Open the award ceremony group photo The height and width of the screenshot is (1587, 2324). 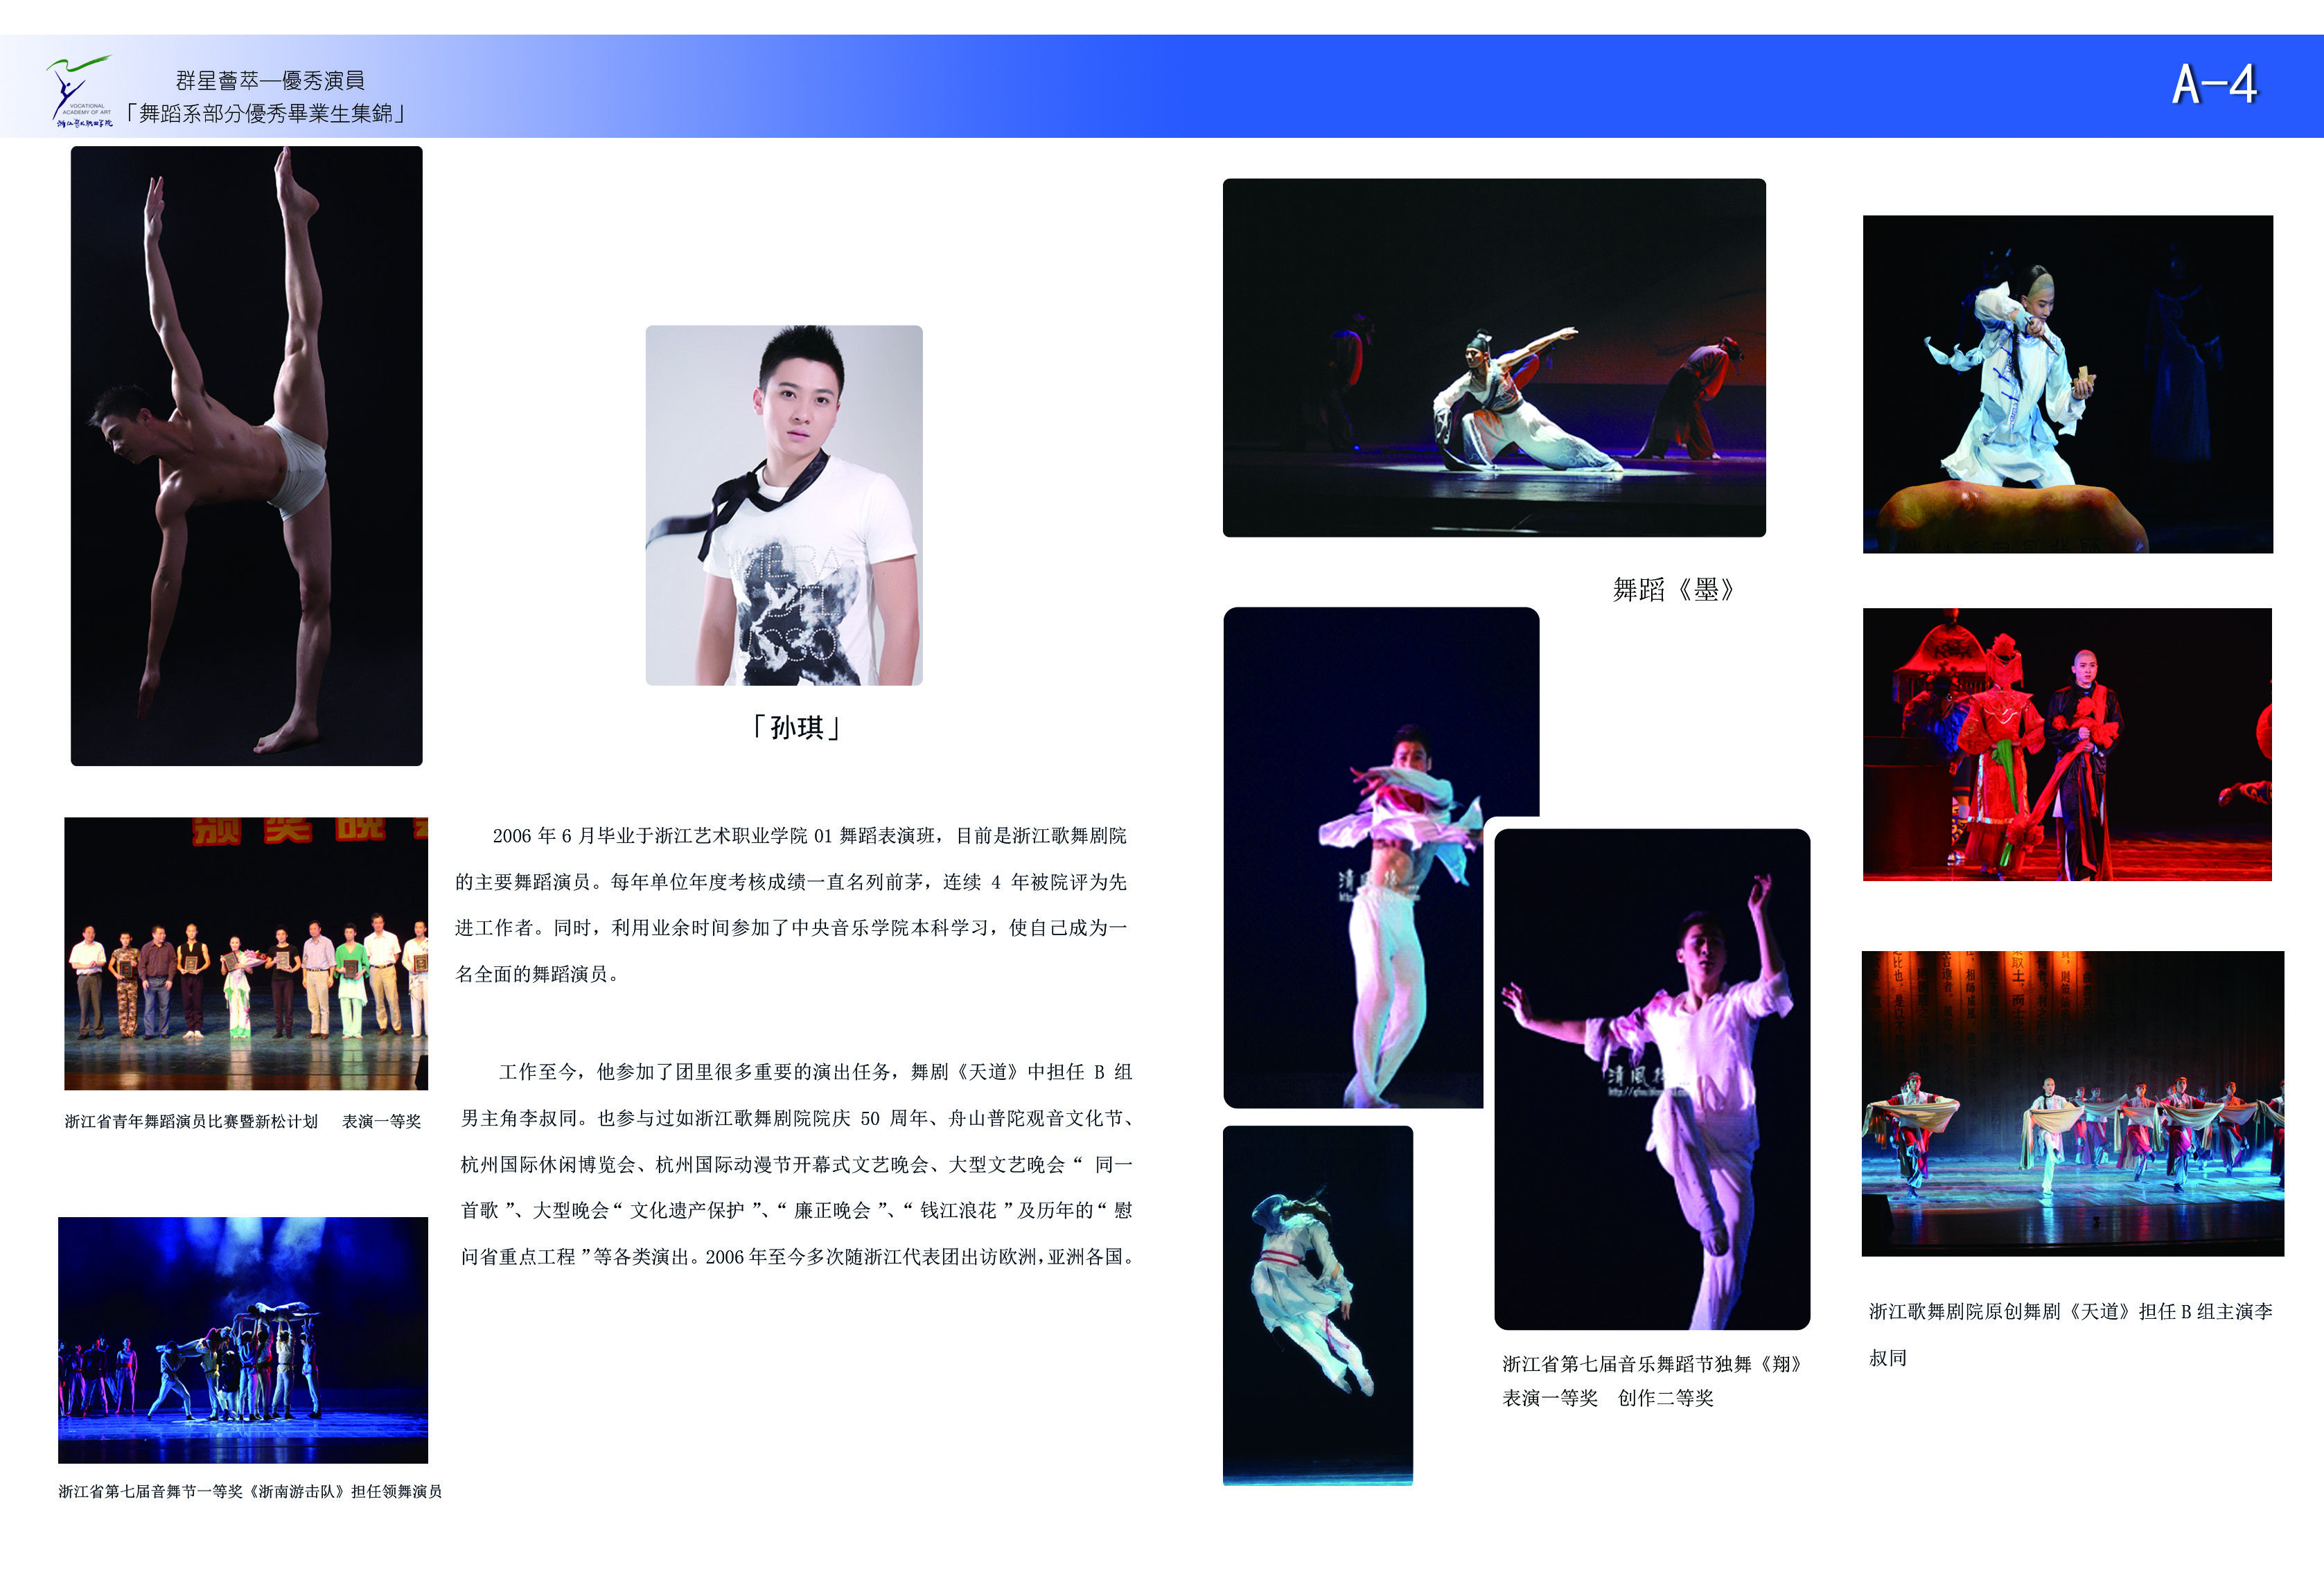246,953
